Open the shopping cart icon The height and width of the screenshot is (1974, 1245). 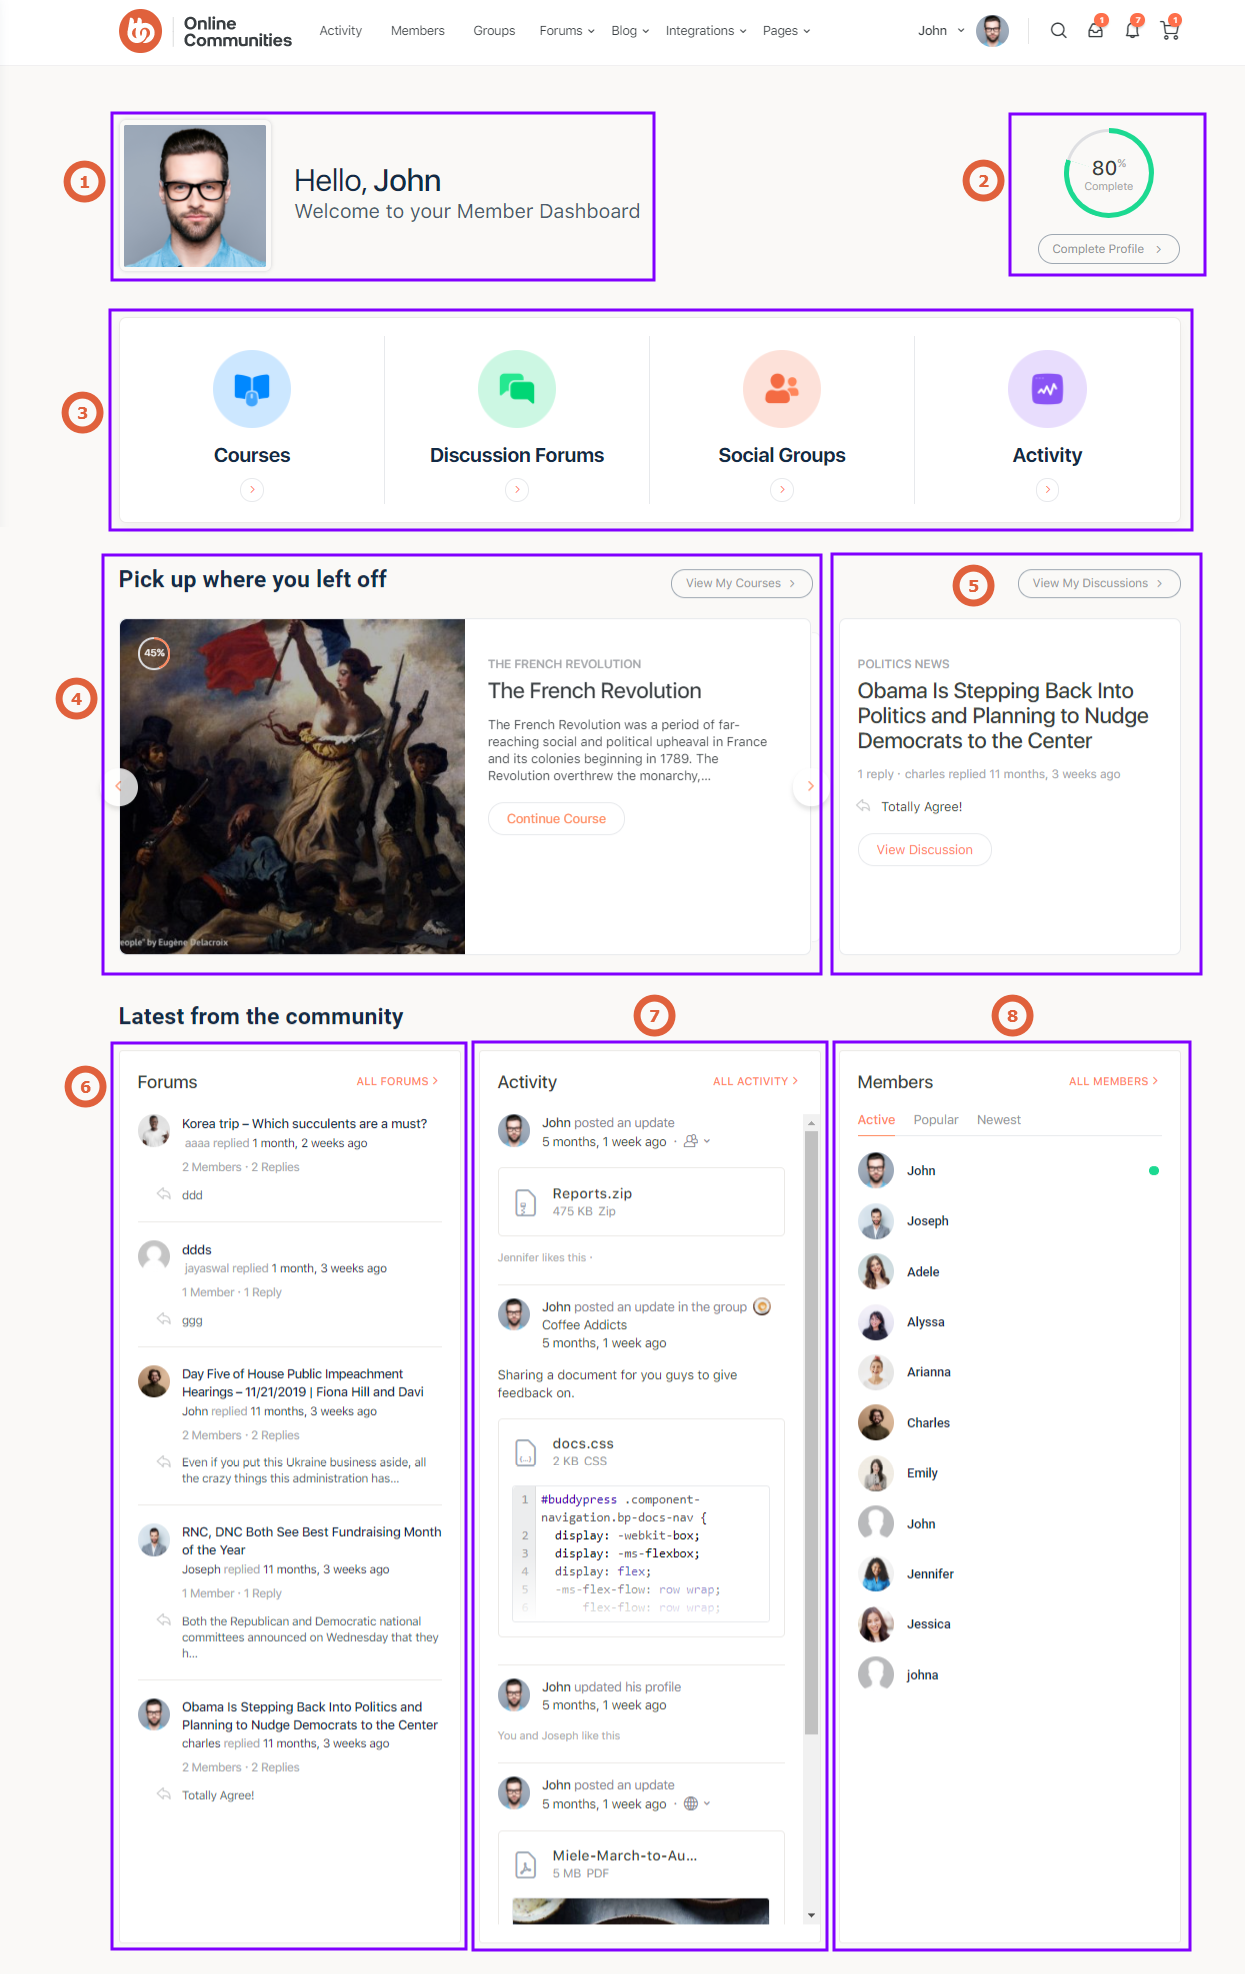tap(1169, 31)
